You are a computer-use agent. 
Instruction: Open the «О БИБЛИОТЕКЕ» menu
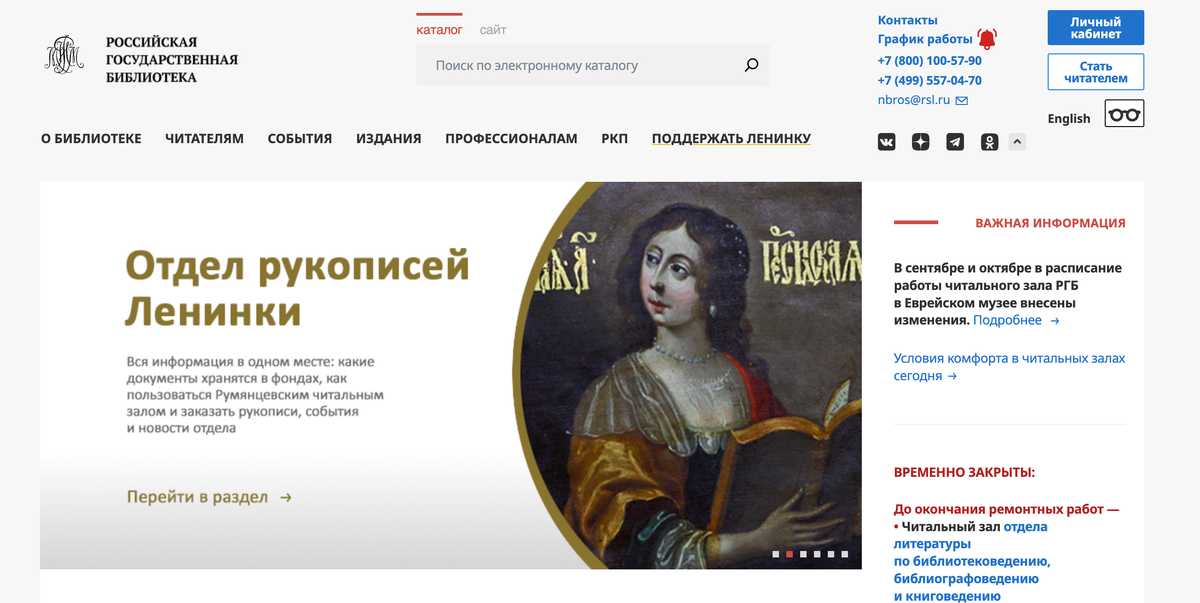point(91,139)
